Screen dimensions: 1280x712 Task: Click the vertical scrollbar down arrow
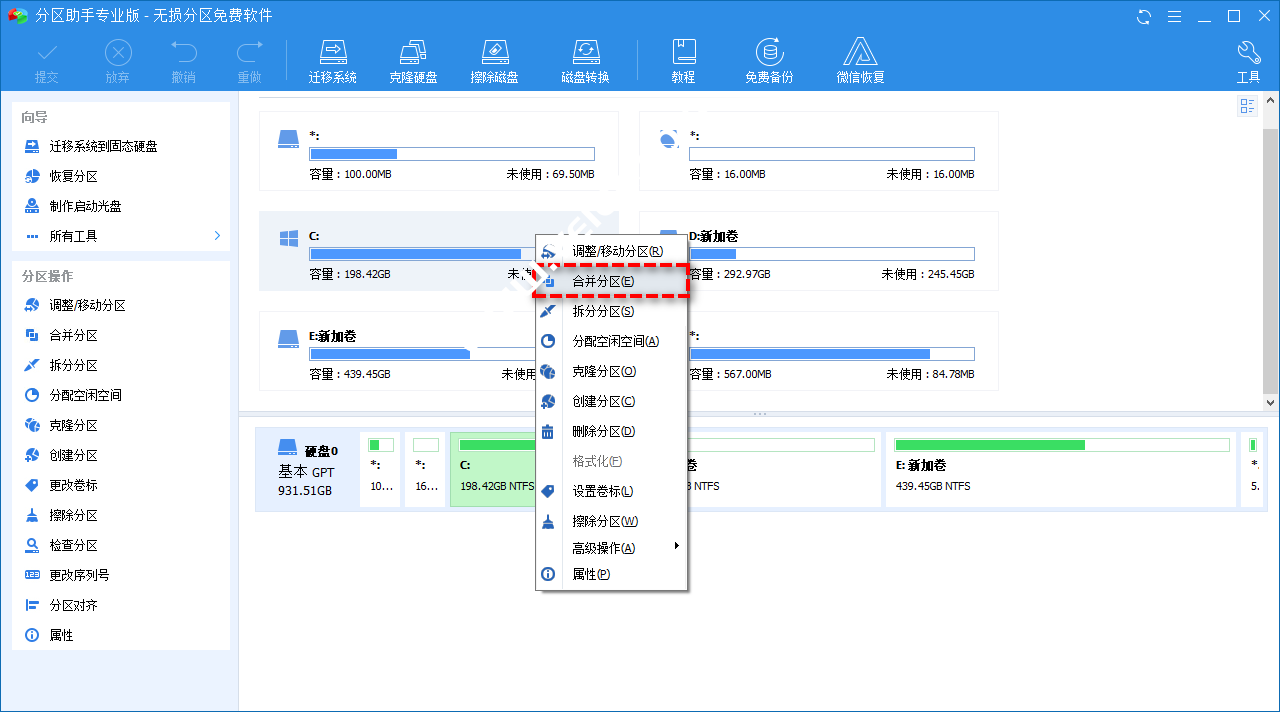point(1271,402)
